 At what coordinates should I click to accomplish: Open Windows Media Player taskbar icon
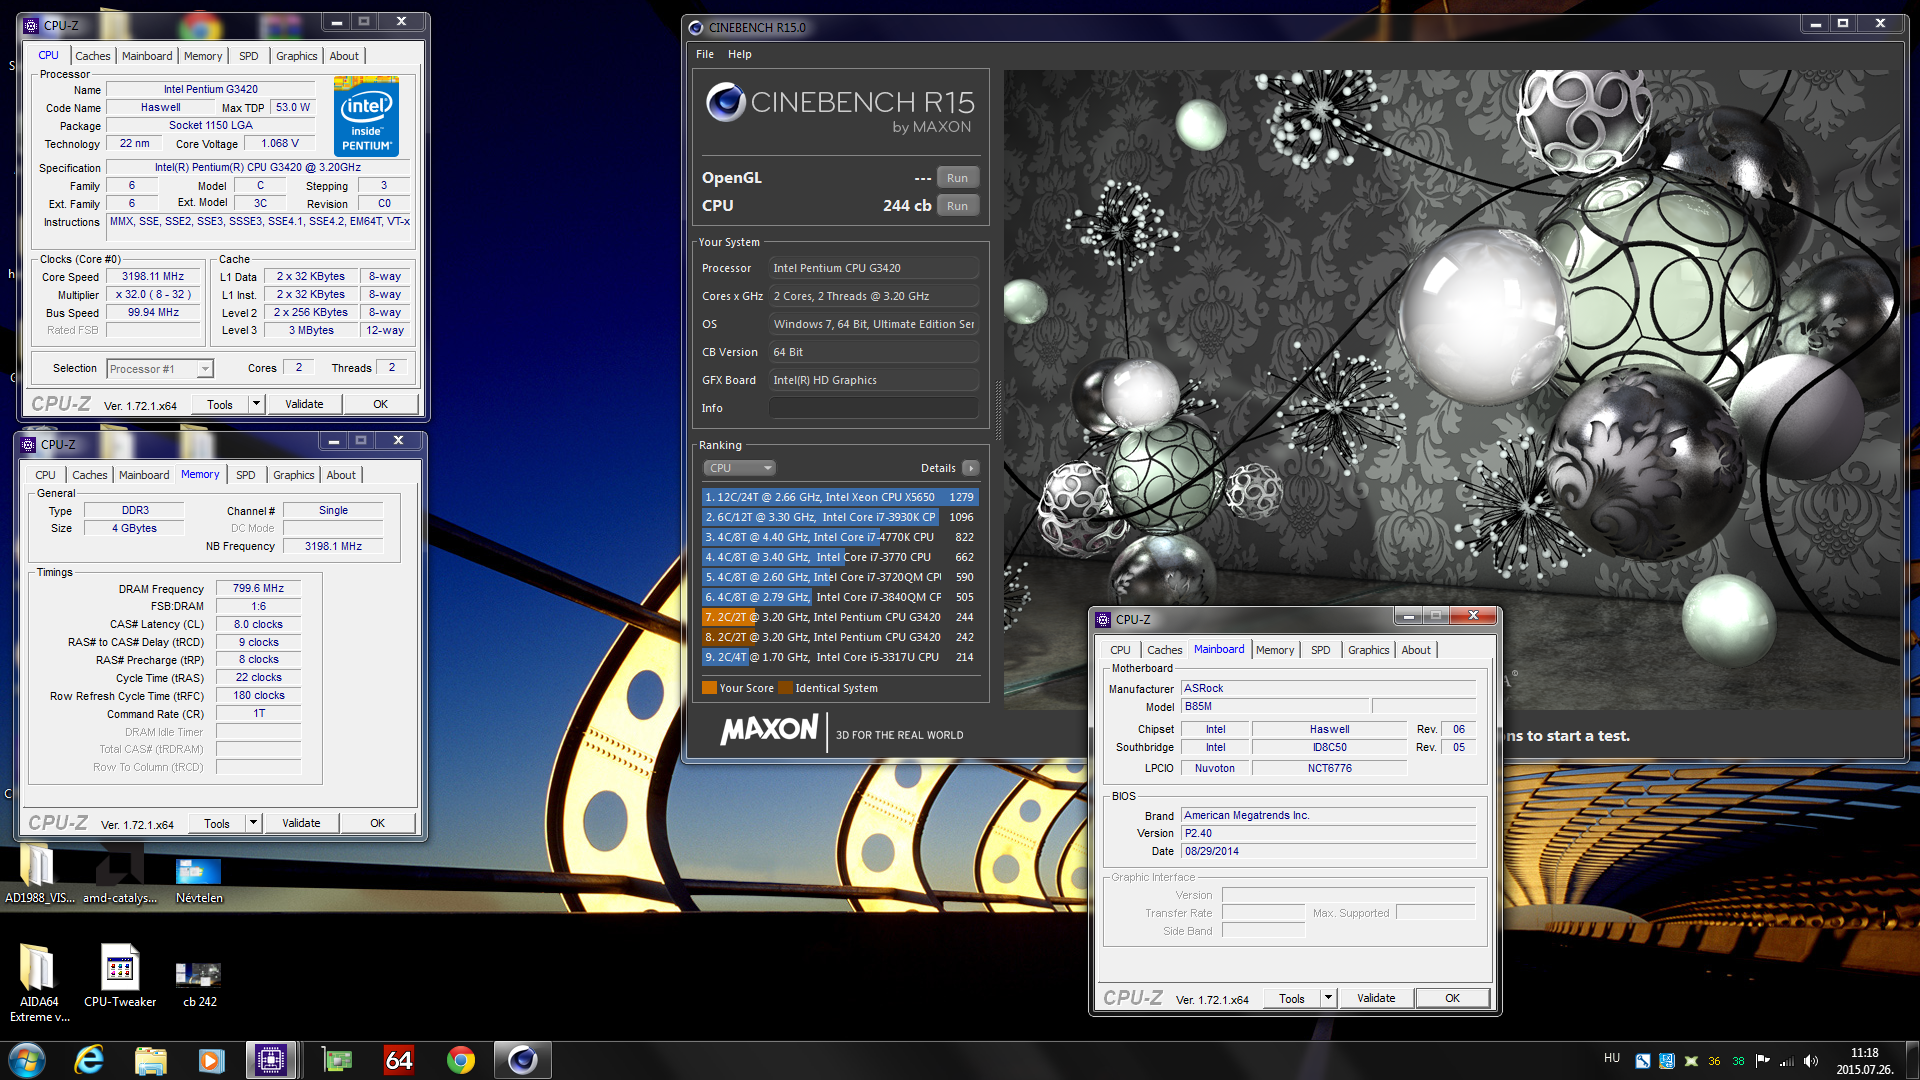pos(211,1059)
